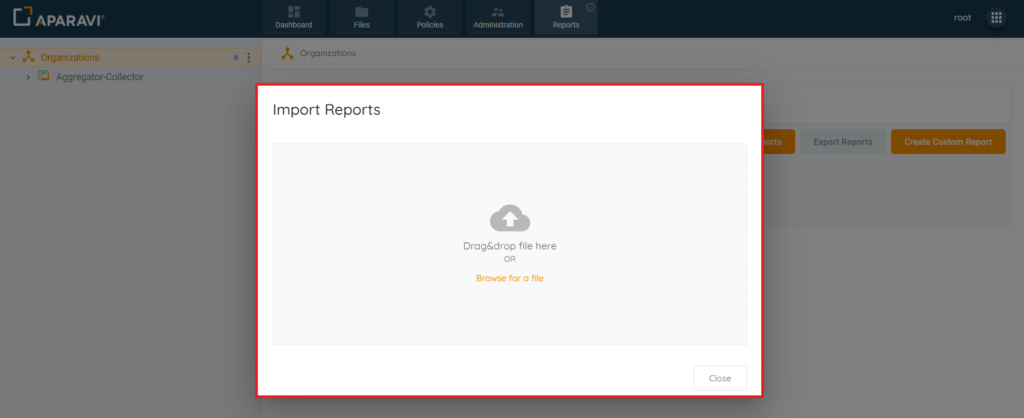Close the Import Reports dialog
Image resolution: width=1024 pixels, height=418 pixels.
[x=720, y=378]
